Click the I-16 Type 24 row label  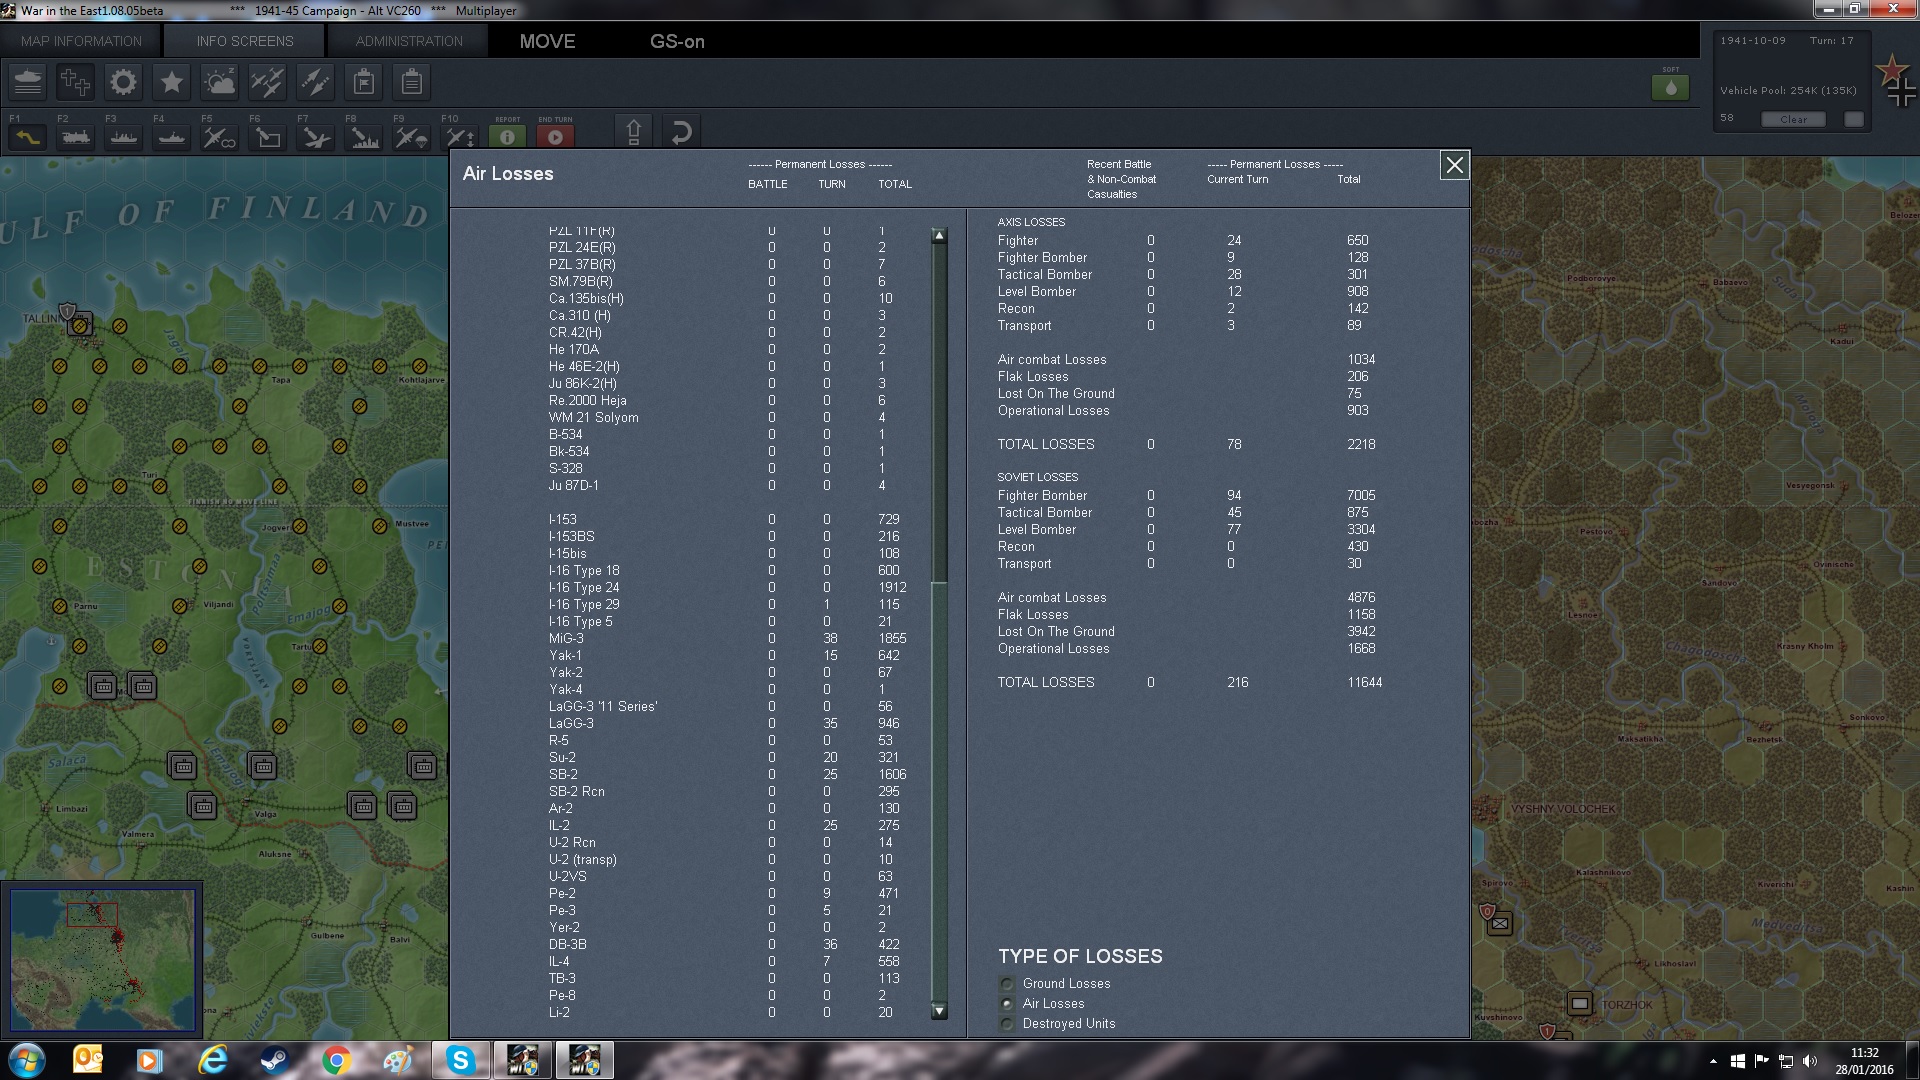(584, 587)
